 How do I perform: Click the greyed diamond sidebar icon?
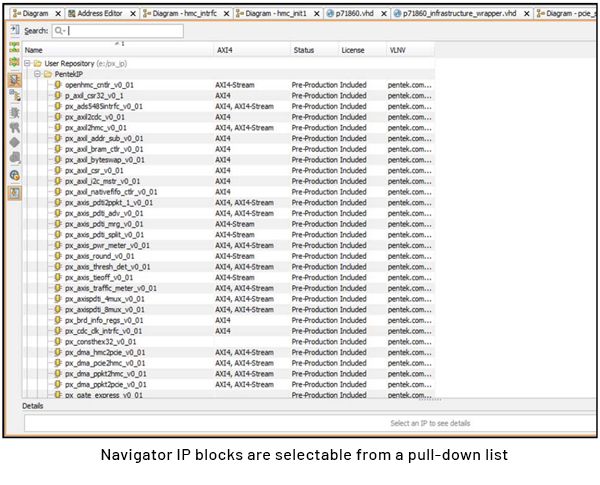click(x=15, y=142)
